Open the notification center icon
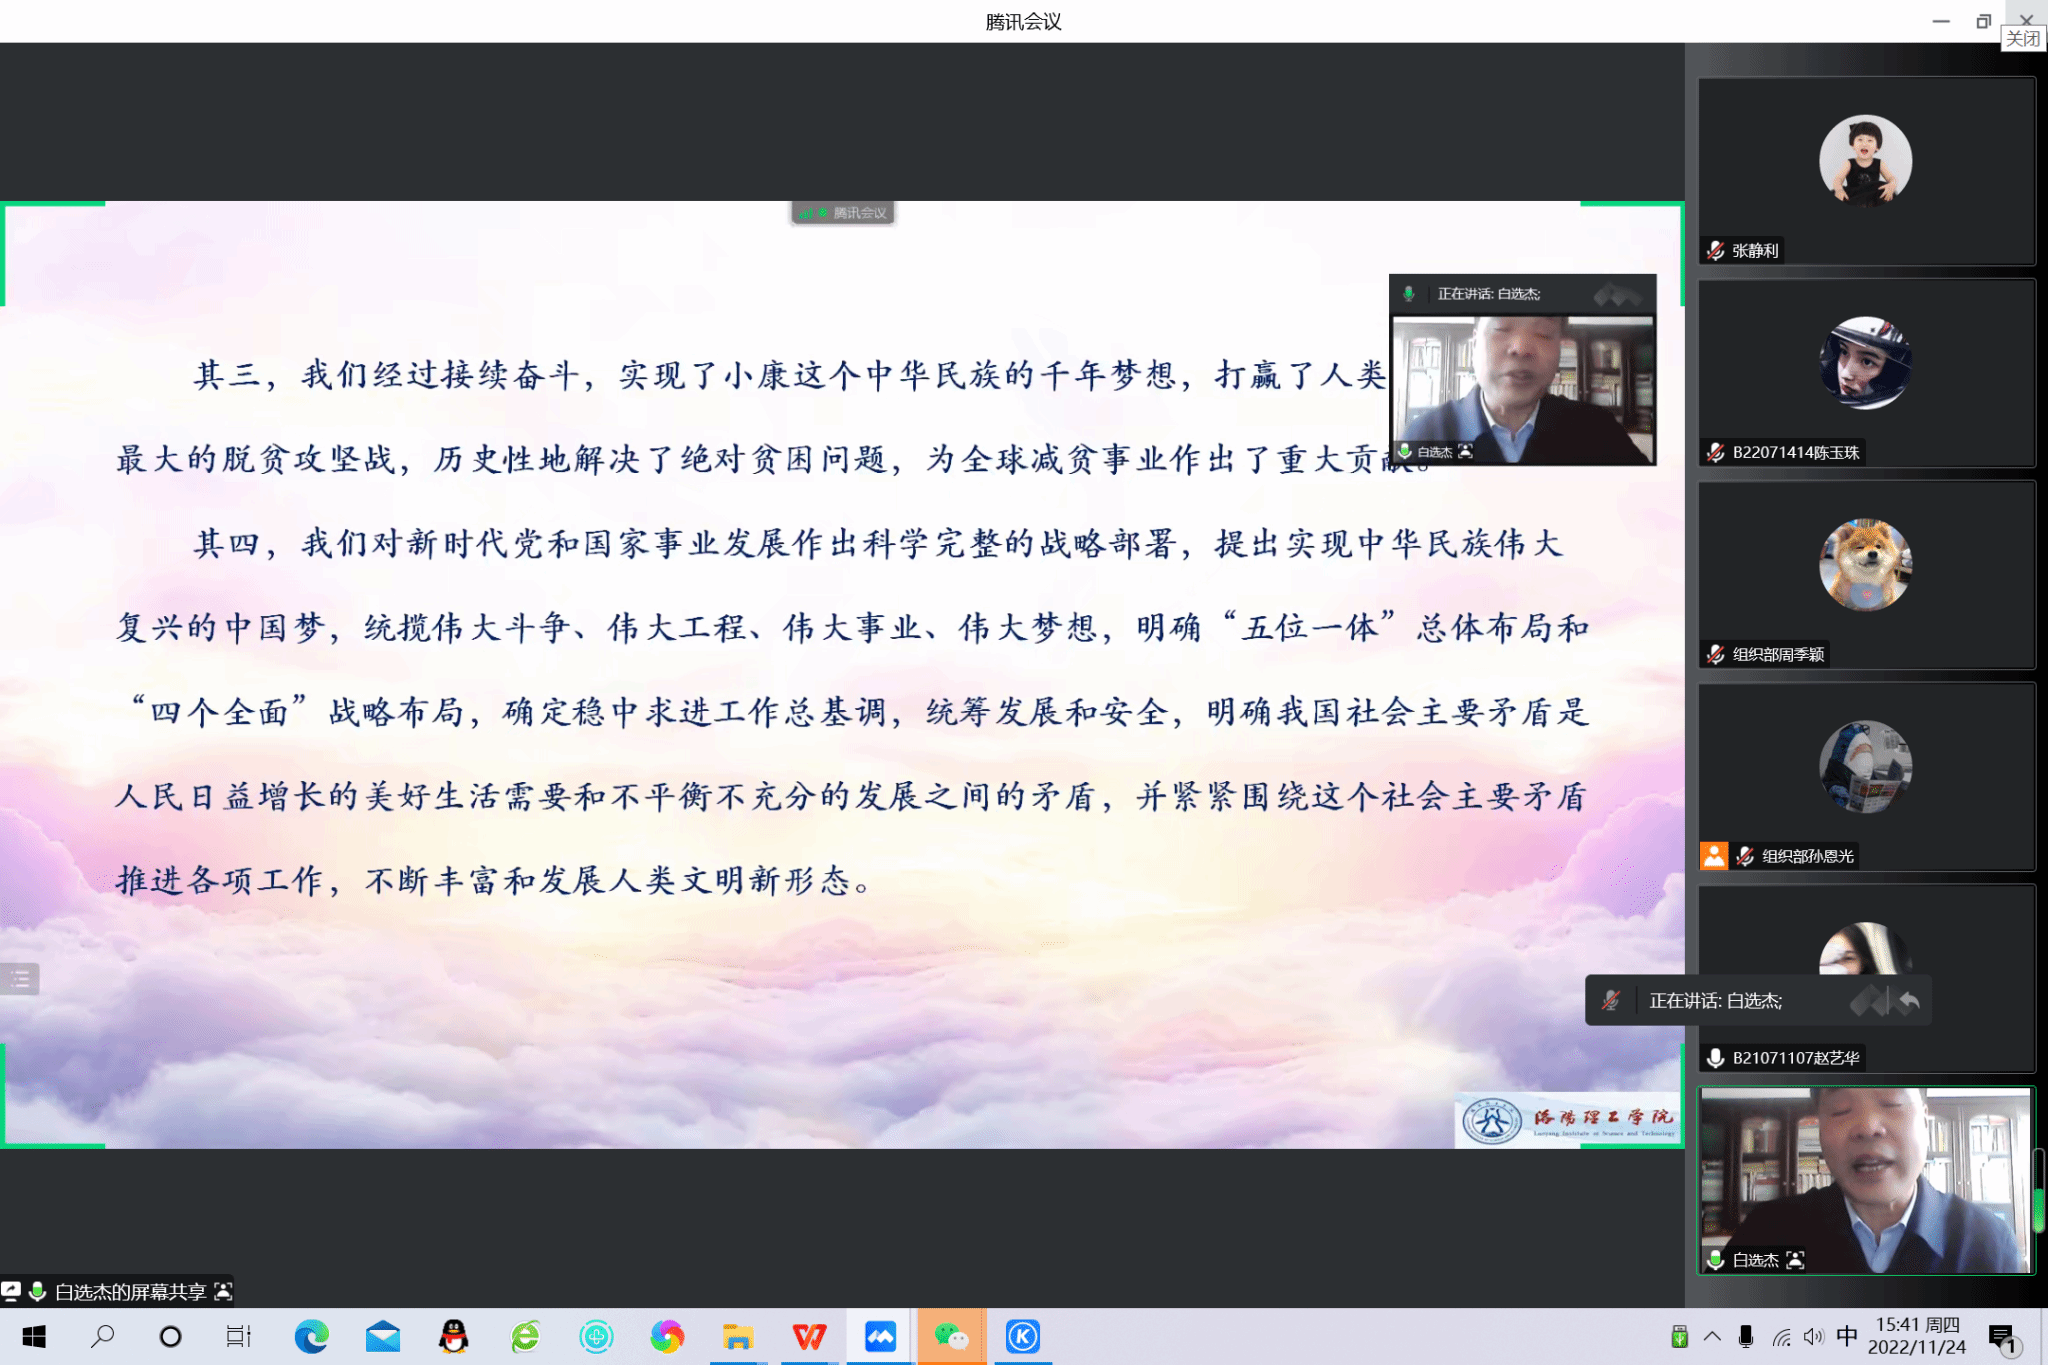Image resolution: width=2048 pixels, height=1365 pixels. point(2003,1338)
